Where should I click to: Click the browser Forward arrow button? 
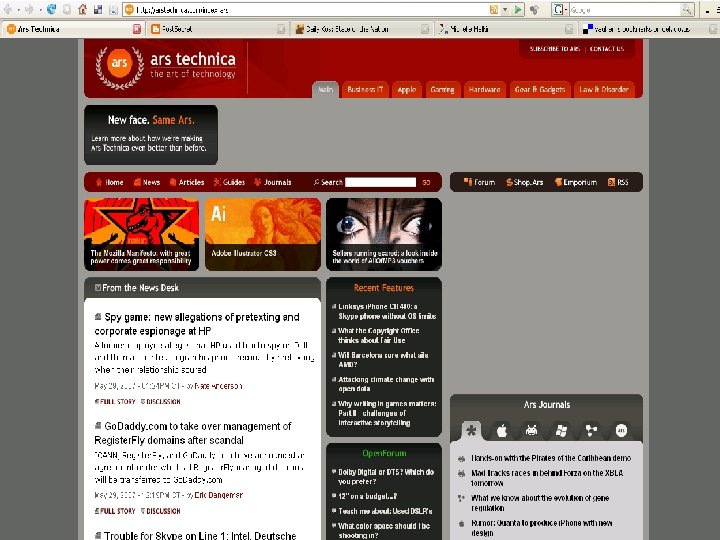[29, 9]
